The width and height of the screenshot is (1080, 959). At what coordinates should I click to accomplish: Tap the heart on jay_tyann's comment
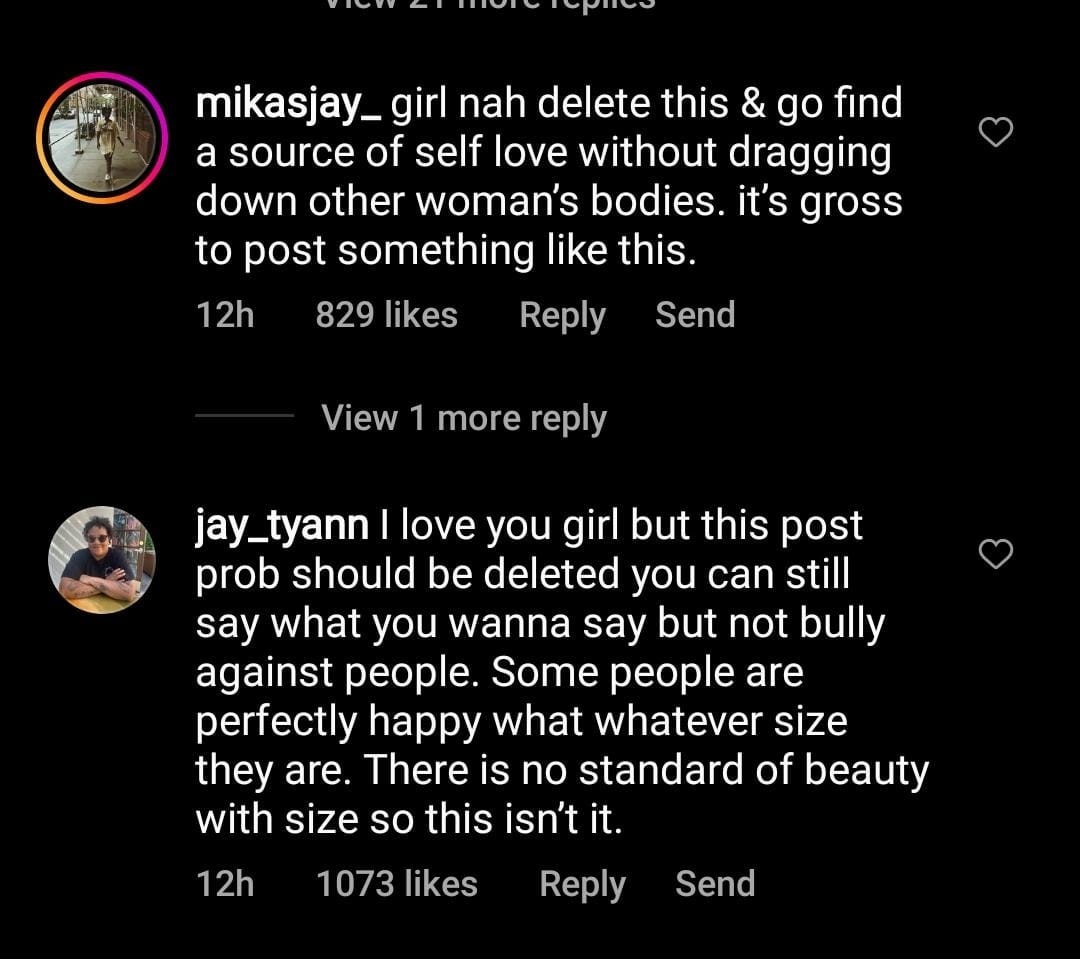pos(995,553)
